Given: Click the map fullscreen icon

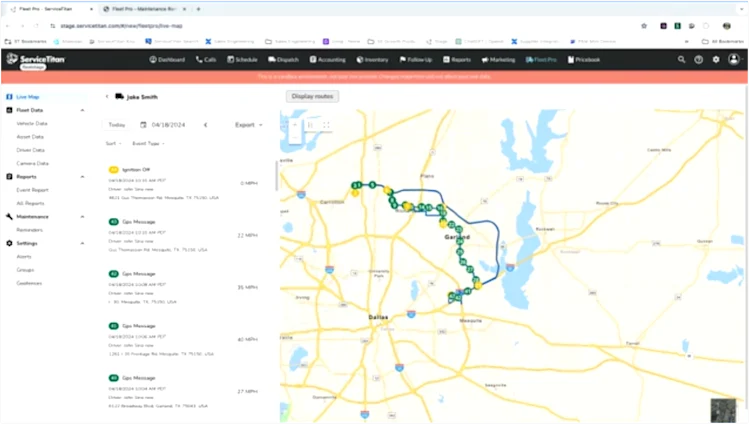Looking at the screenshot, I should pos(326,125).
